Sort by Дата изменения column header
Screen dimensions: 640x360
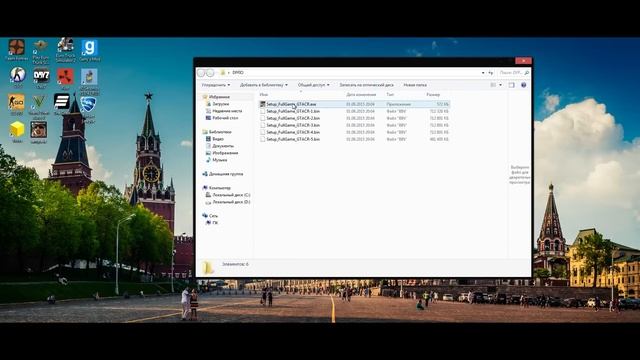361,95
